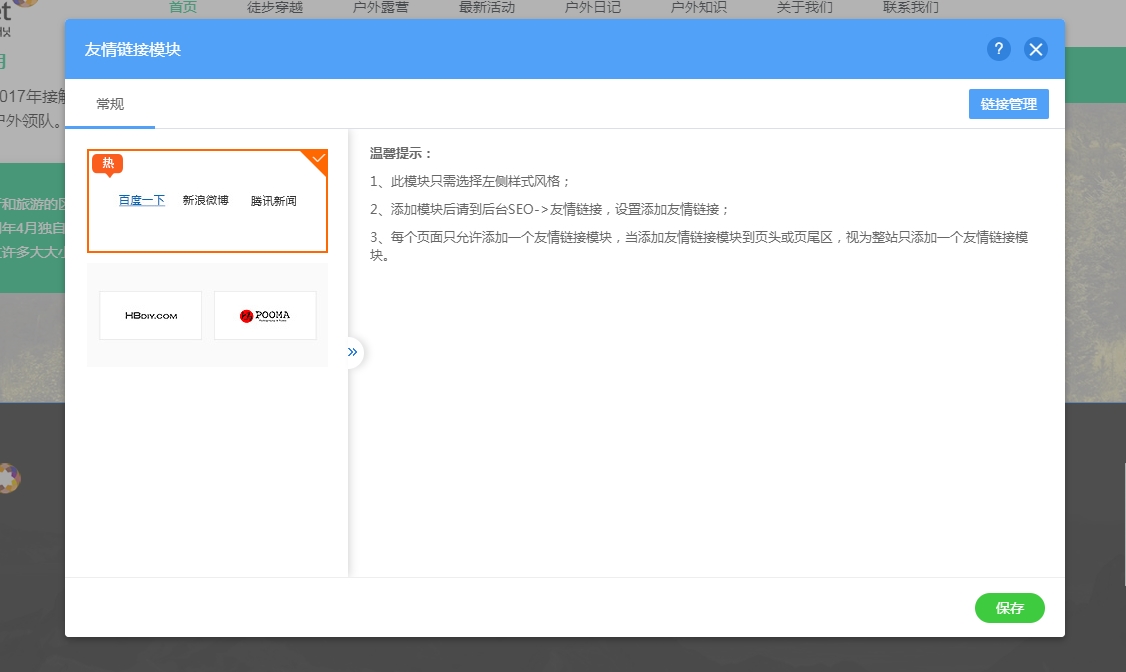Click the help question mark icon
The width and height of the screenshot is (1126, 672).
[x=998, y=49]
